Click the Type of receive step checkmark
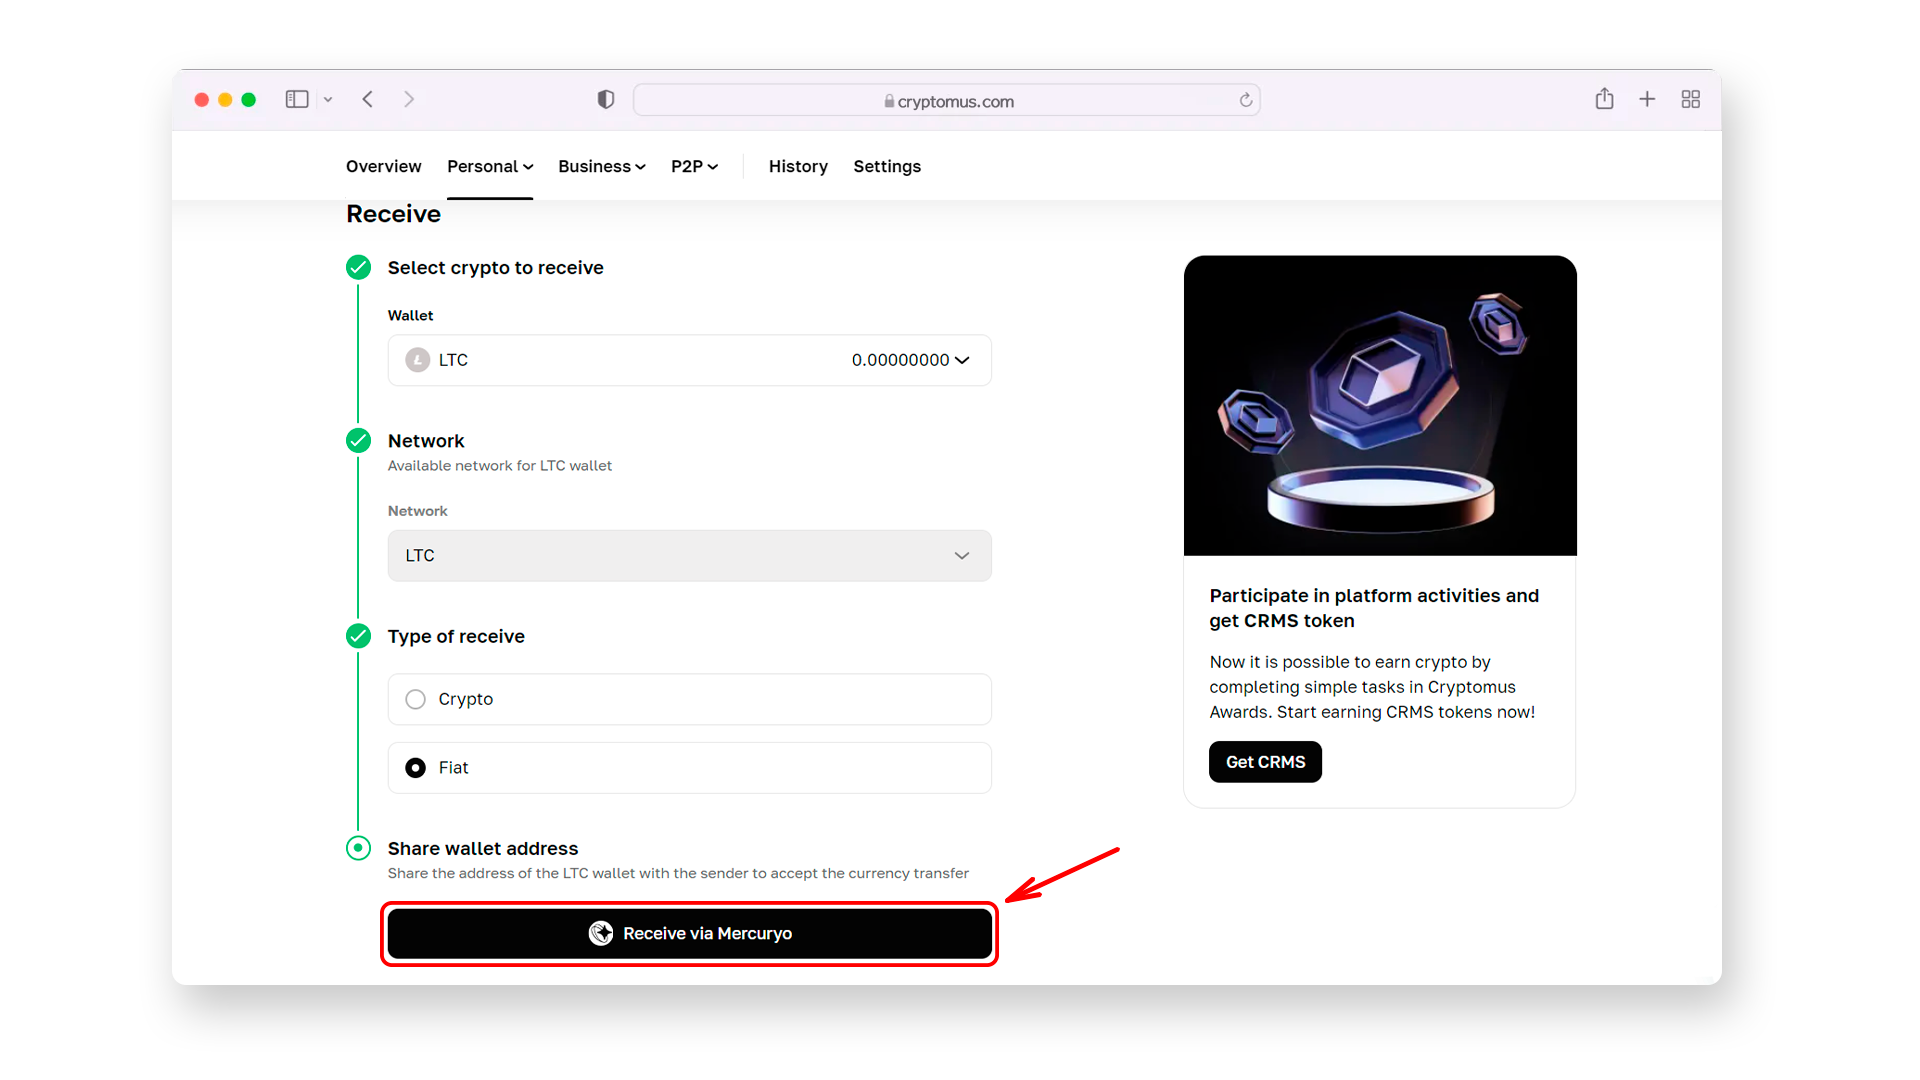Image resolution: width=1920 pixels, height=1080 pixels. [x=358, y=636]
